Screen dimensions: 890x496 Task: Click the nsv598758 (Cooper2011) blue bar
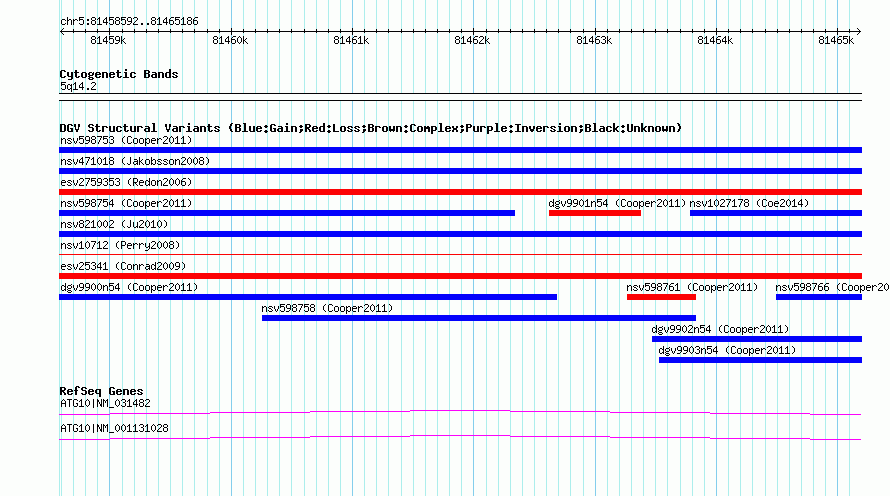coord(478,318)
